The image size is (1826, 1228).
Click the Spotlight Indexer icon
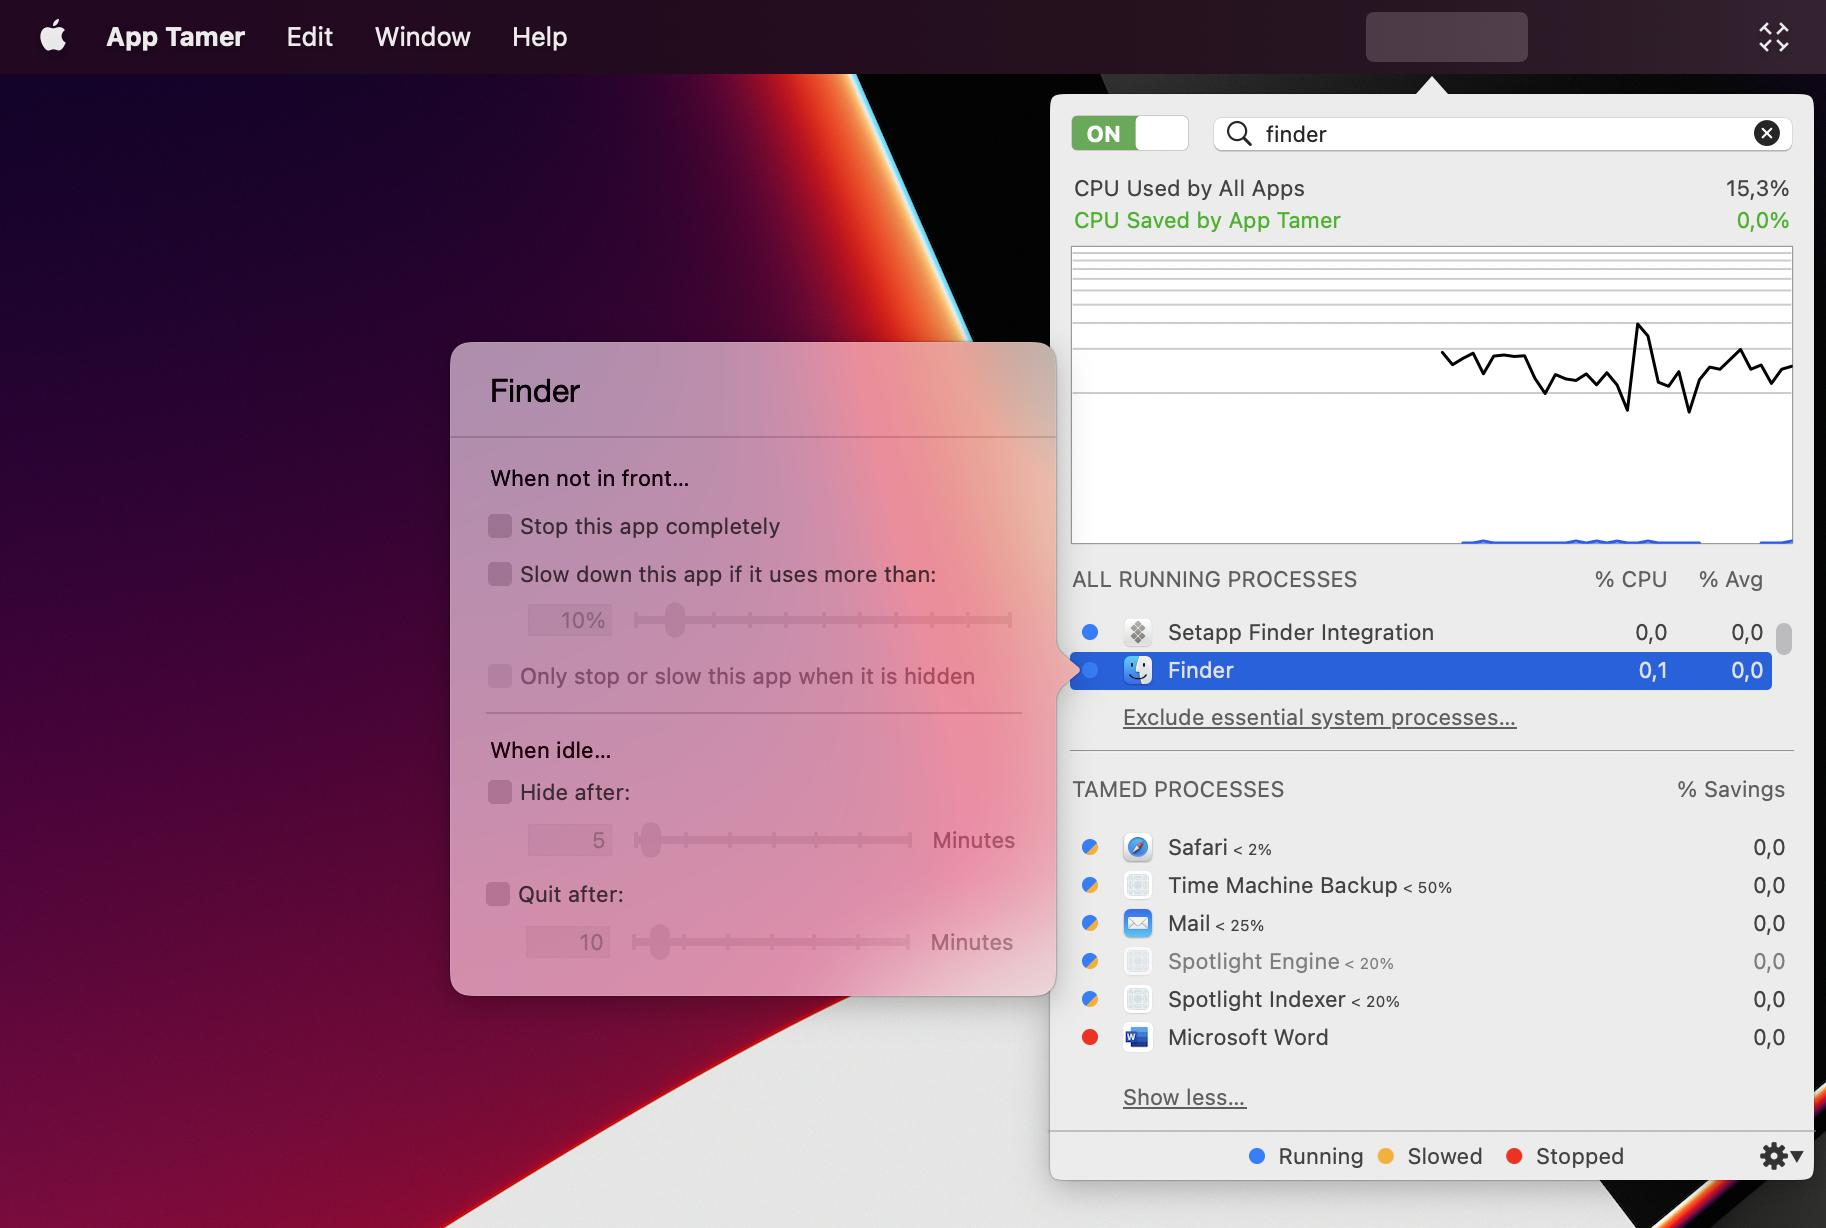tap(1138, 999)
